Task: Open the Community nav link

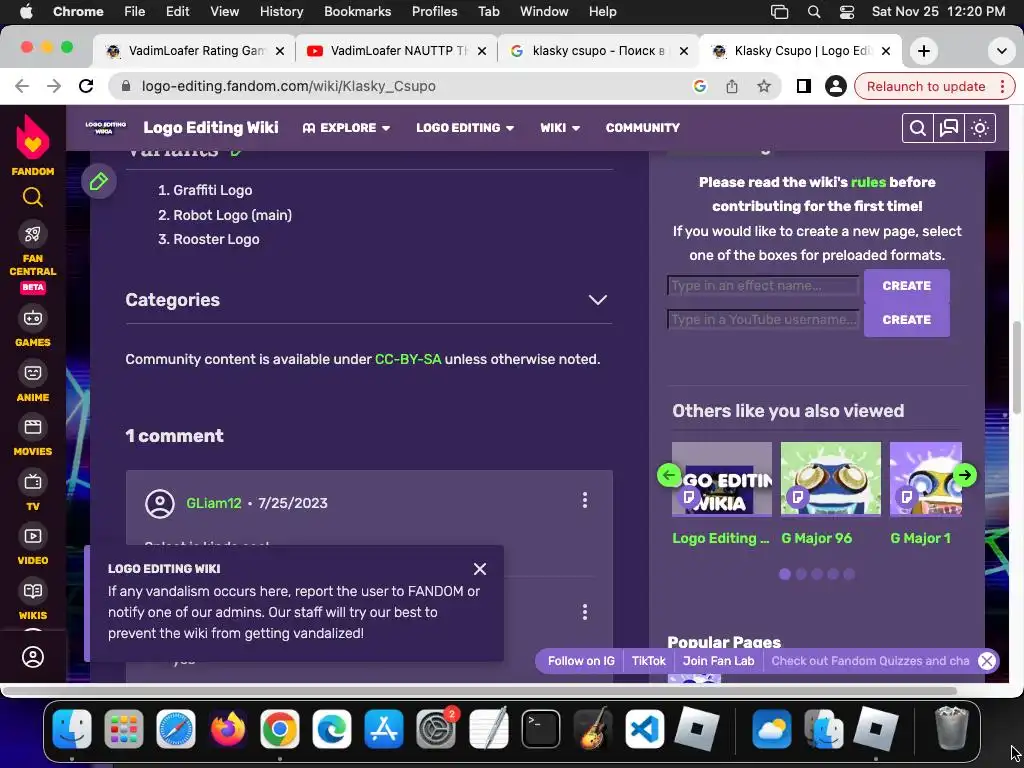Action: [x=643, y=128]
